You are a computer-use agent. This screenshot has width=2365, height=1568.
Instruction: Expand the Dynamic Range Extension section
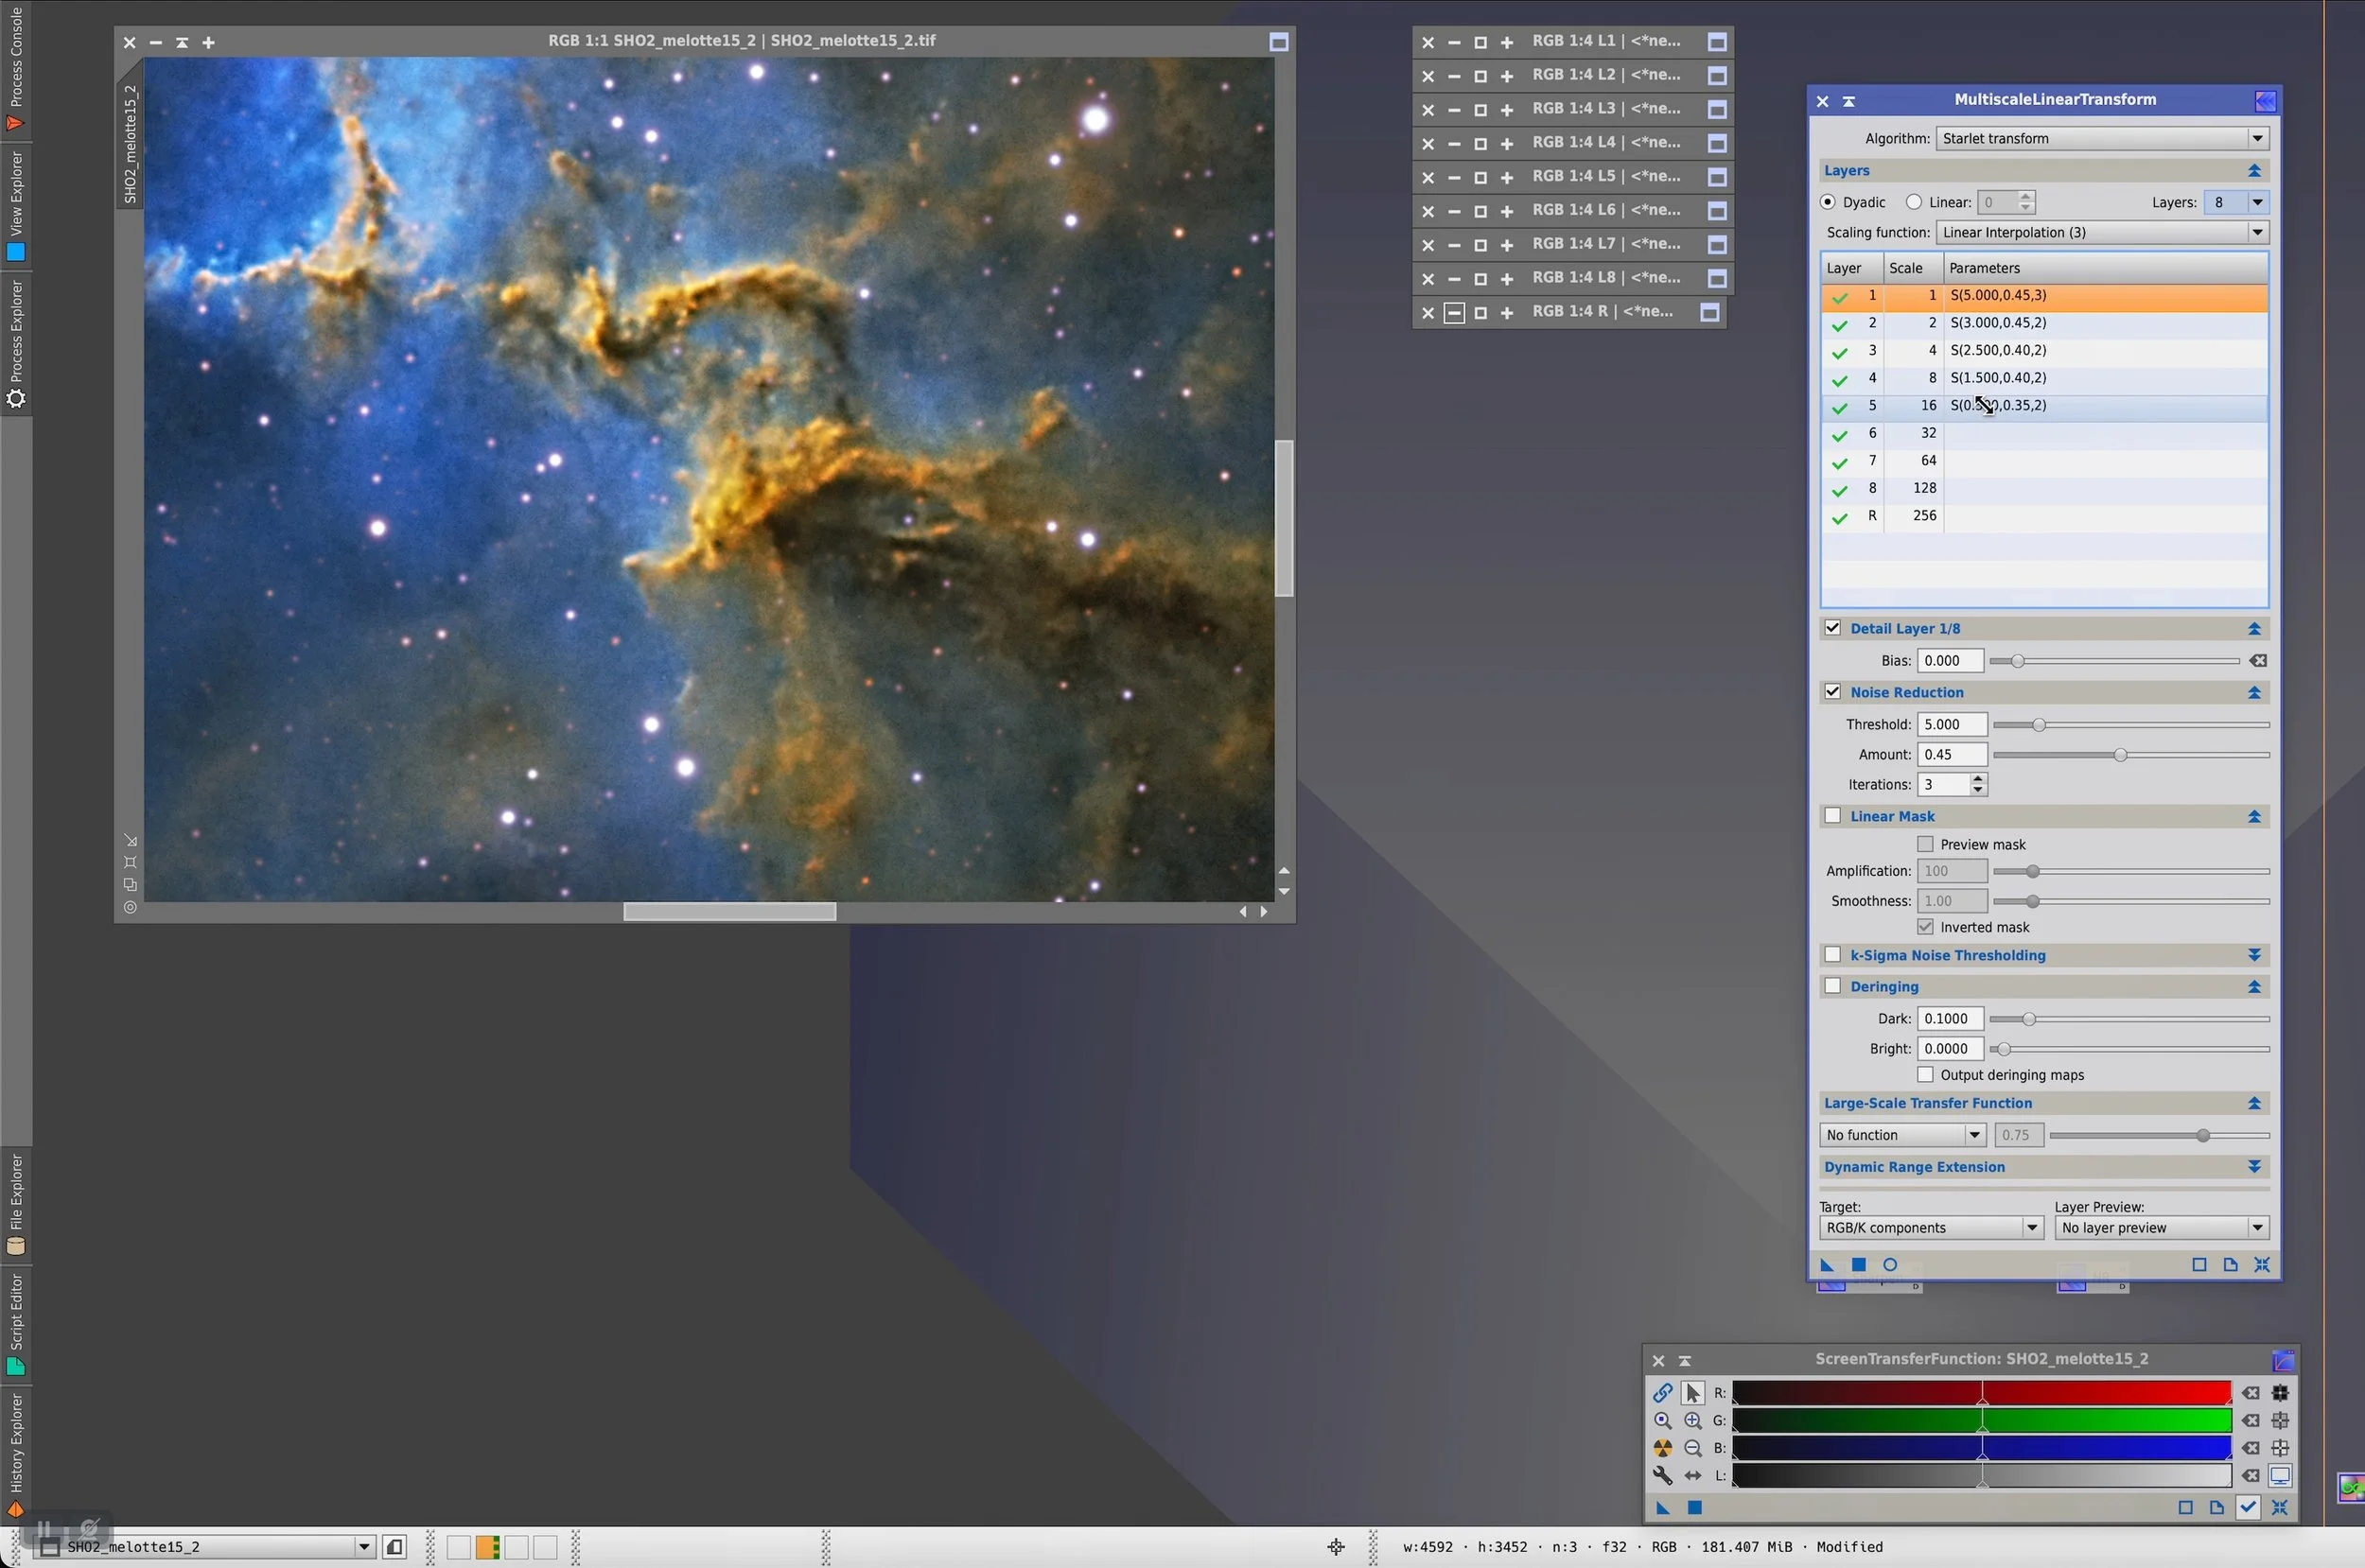pyautogui.click(x=2254, y=1167)
